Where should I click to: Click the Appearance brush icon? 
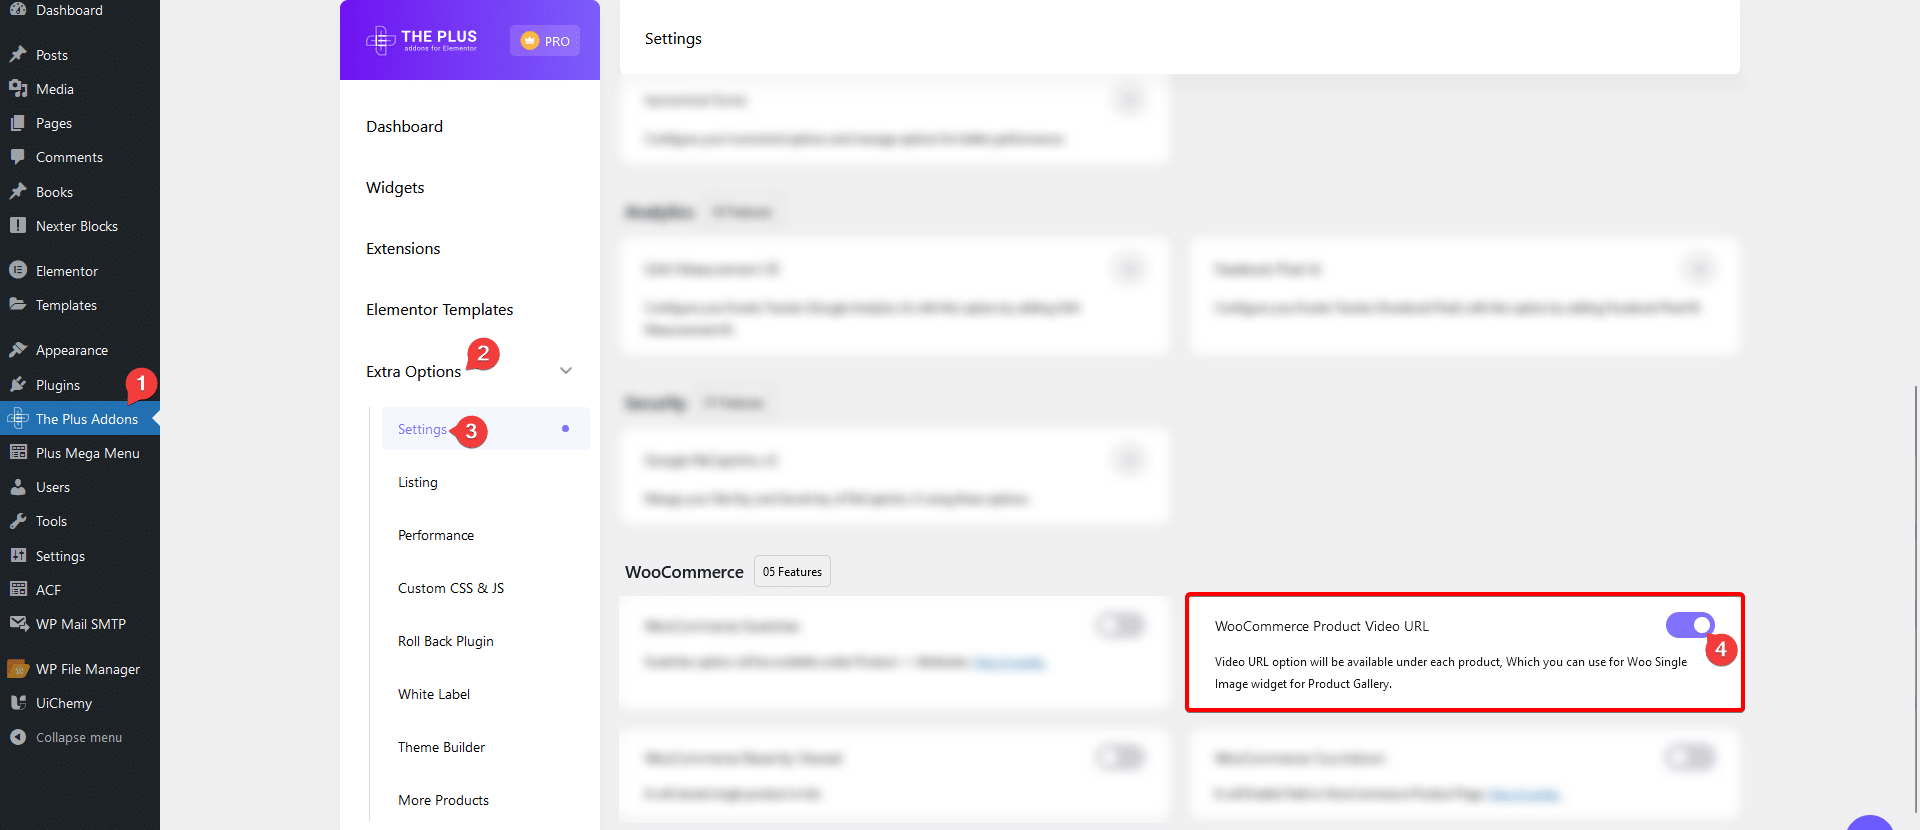18,349
